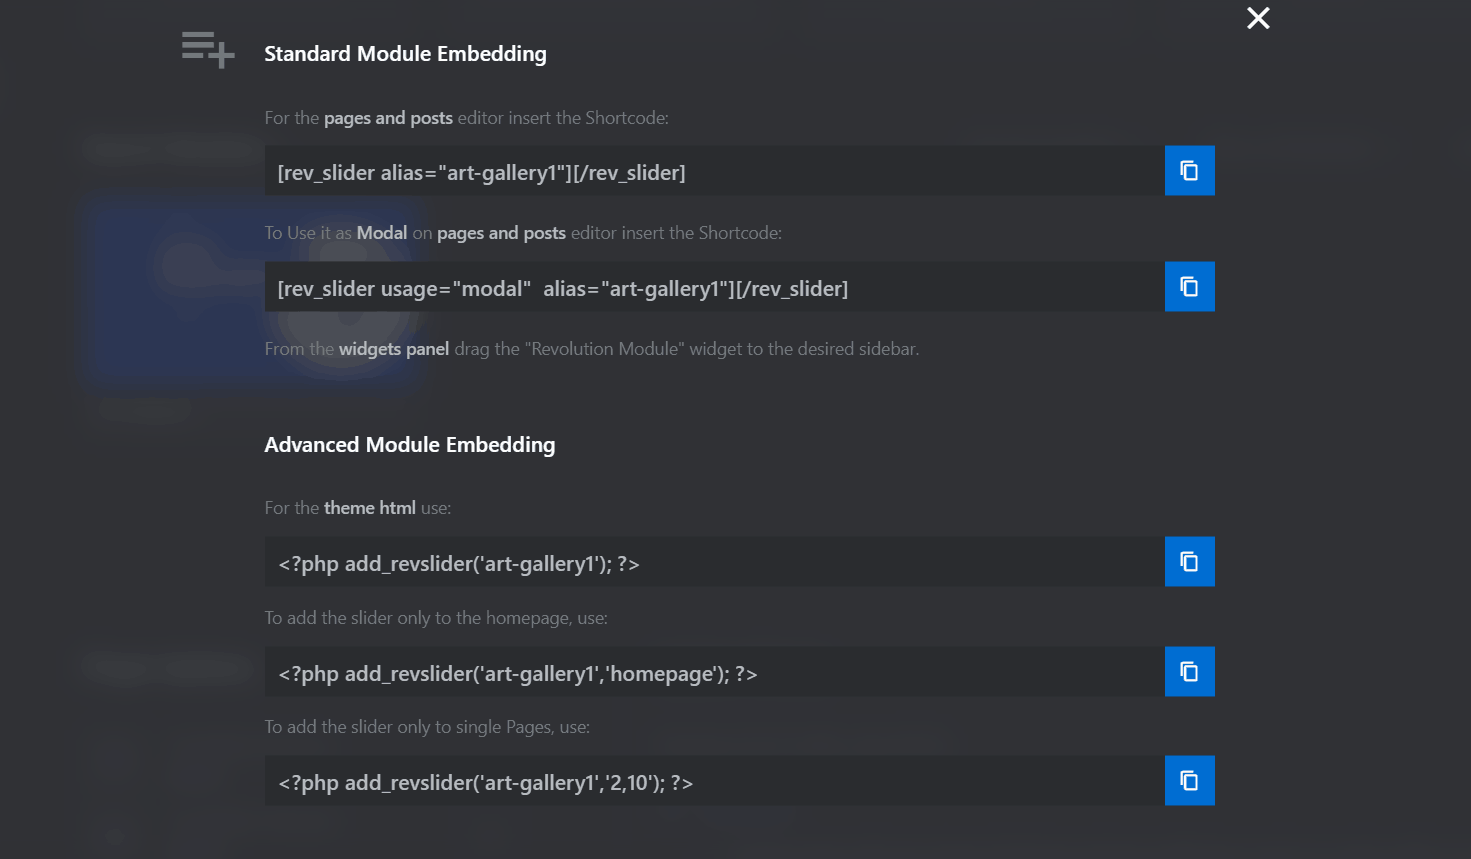Copy the homepage-only PHP snippet

tap(1189, 671)
